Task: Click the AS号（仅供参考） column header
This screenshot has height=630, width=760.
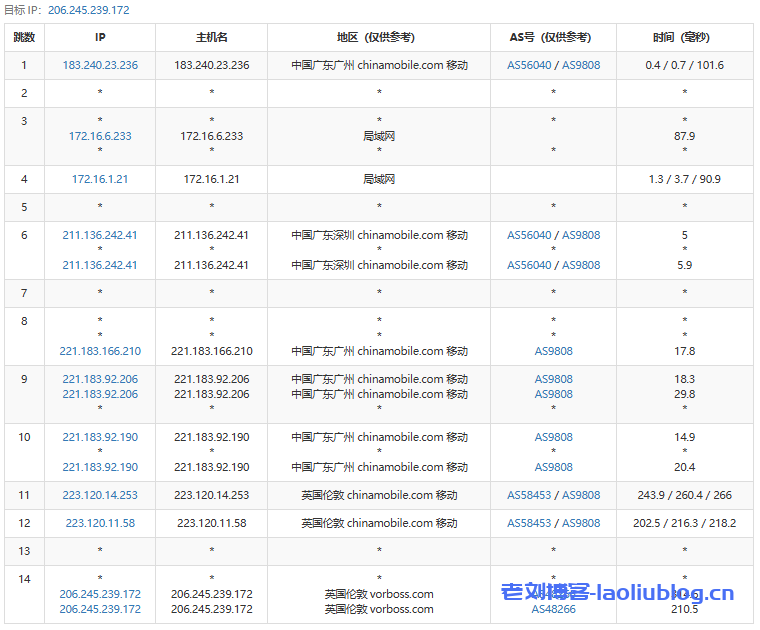Action: click(553, 37)
